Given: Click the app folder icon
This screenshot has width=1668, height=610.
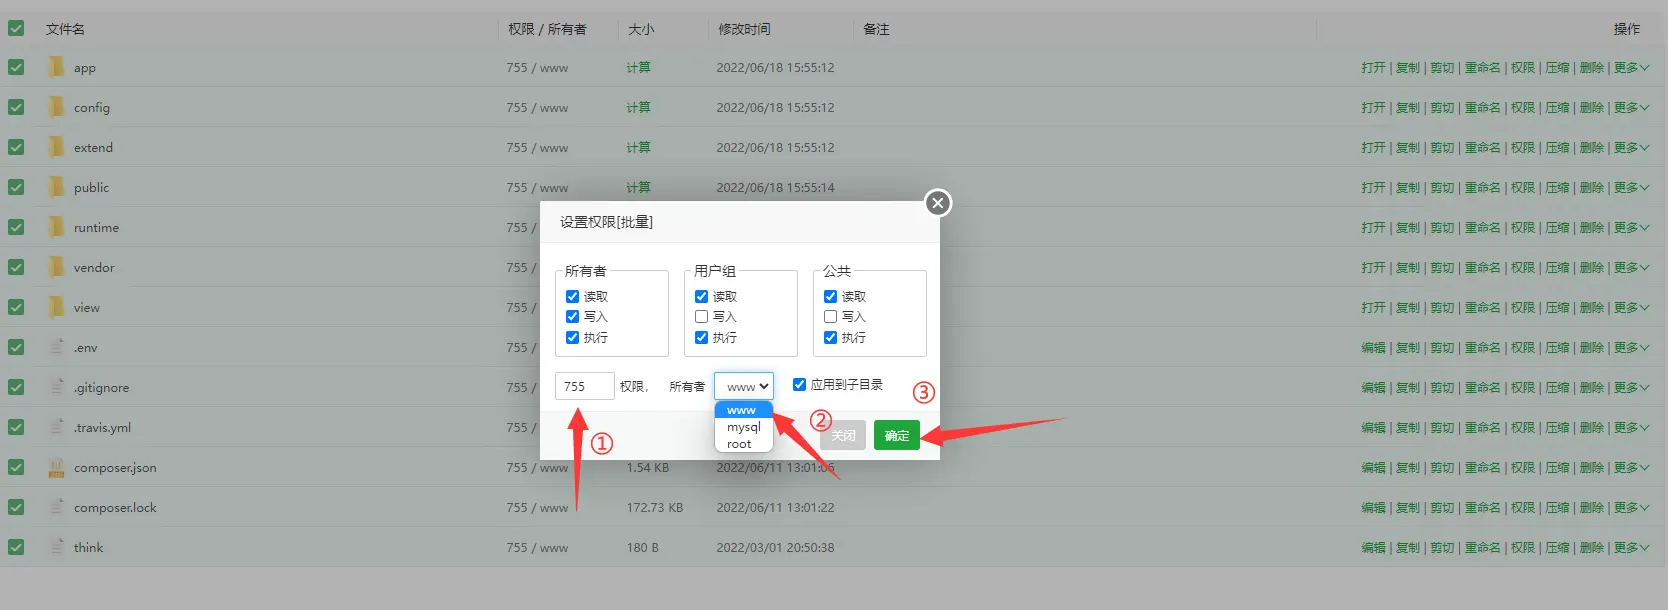Looking at the screenshot, I should coord(56,68).
